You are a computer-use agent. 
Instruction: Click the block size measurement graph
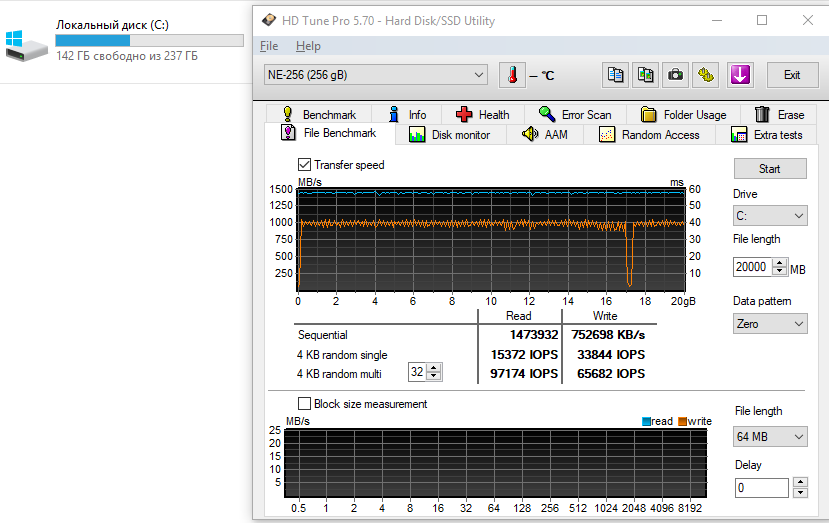coord(495,463)
